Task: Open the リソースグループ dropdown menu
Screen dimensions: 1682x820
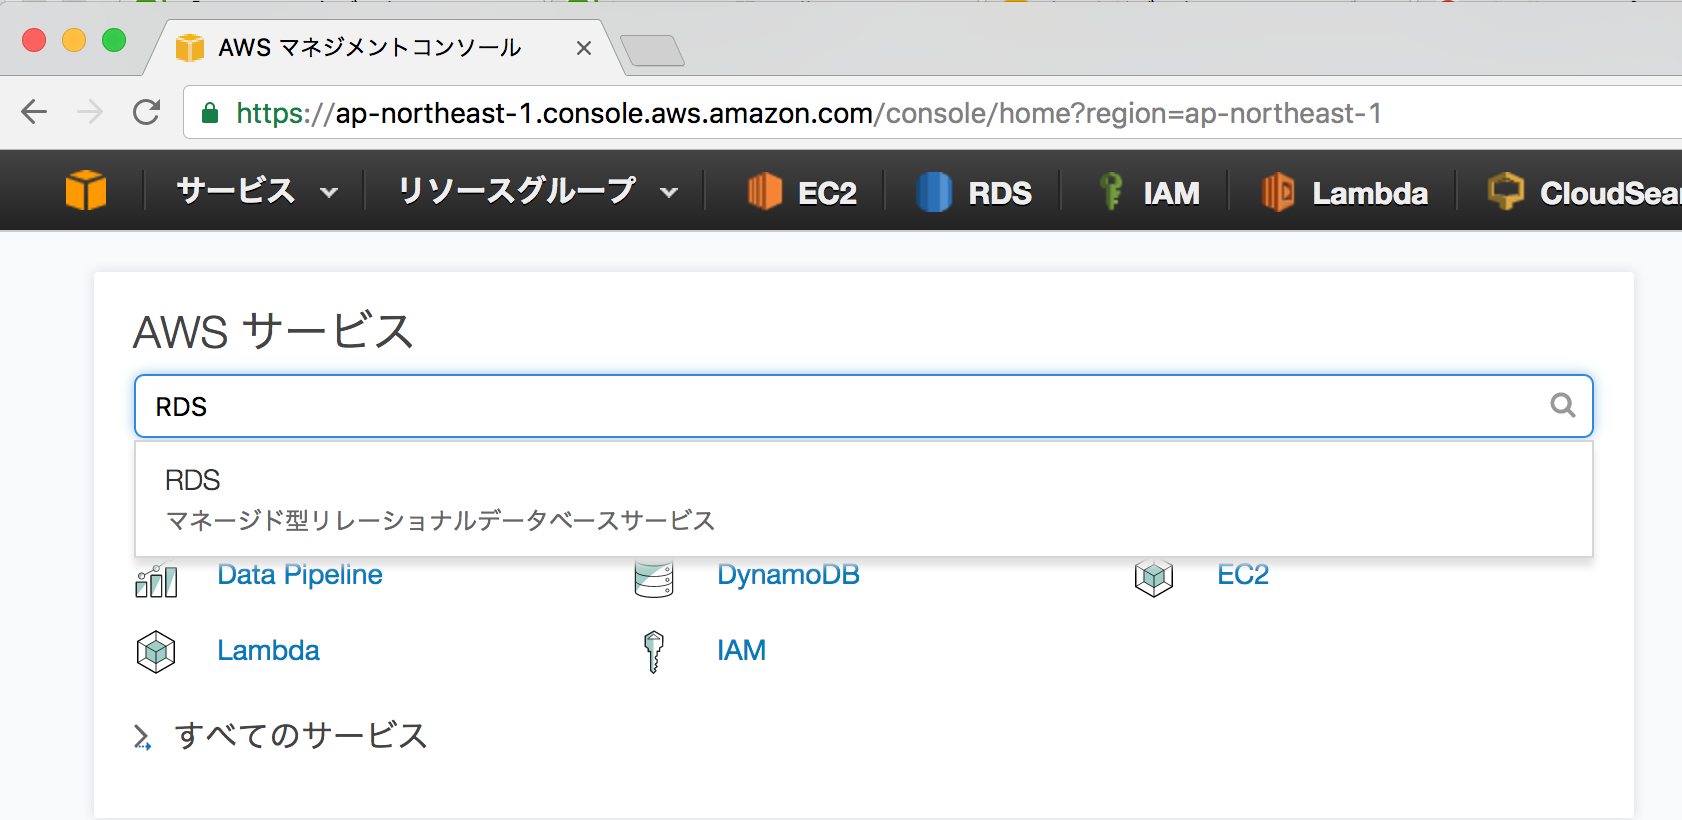Action: coord(538,190)
